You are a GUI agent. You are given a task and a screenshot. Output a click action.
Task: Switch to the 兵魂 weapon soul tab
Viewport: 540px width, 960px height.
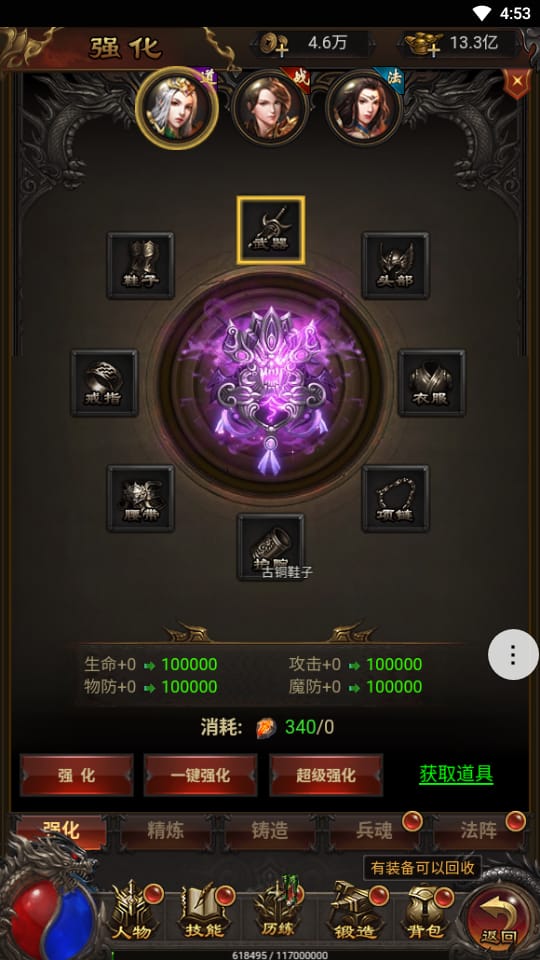(374, 831)
